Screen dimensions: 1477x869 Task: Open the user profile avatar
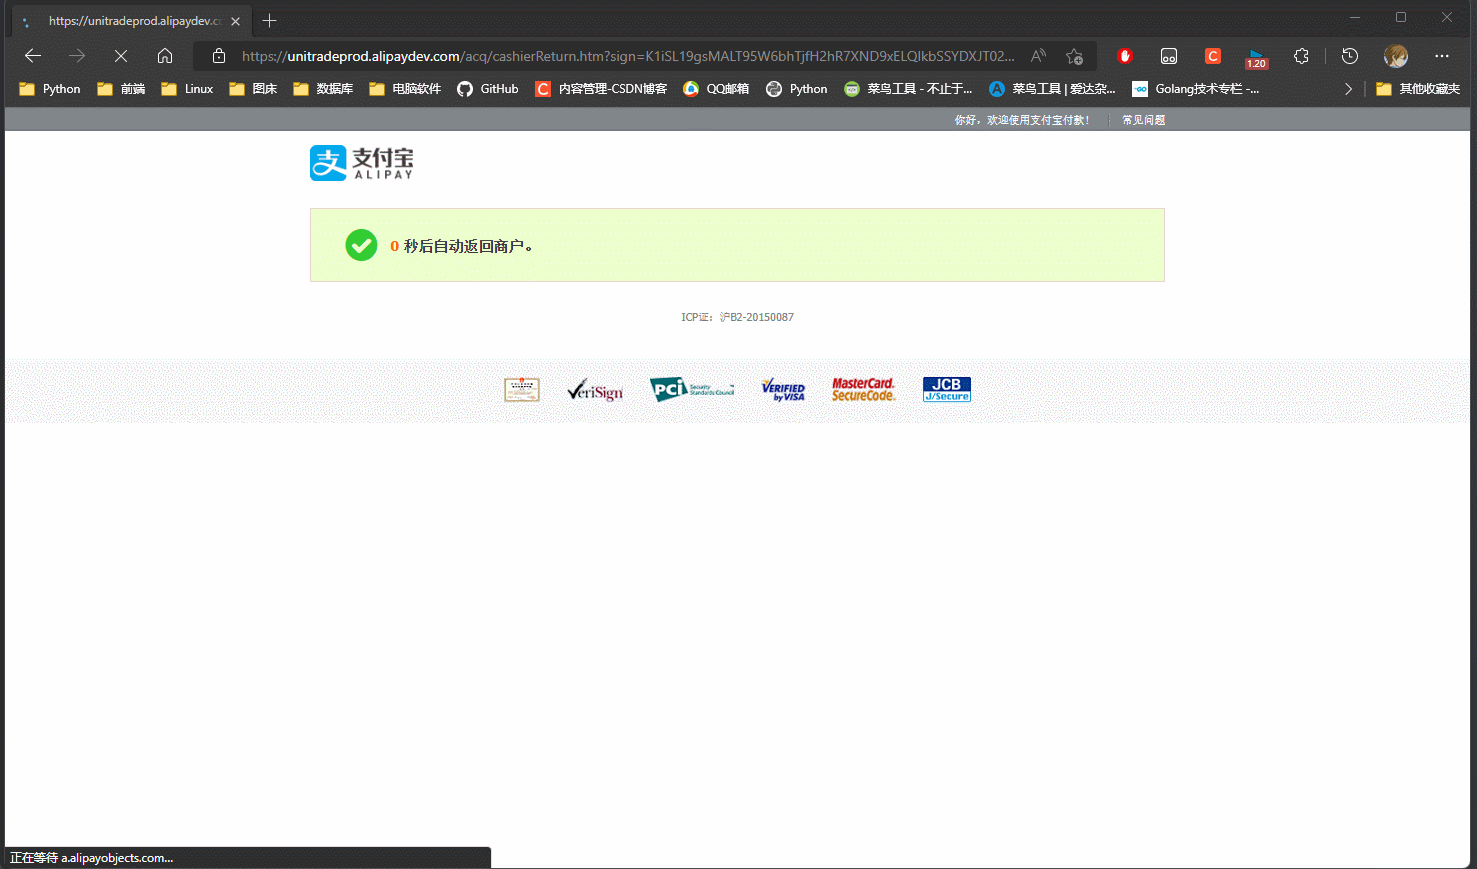click(x=1396, y=56)
